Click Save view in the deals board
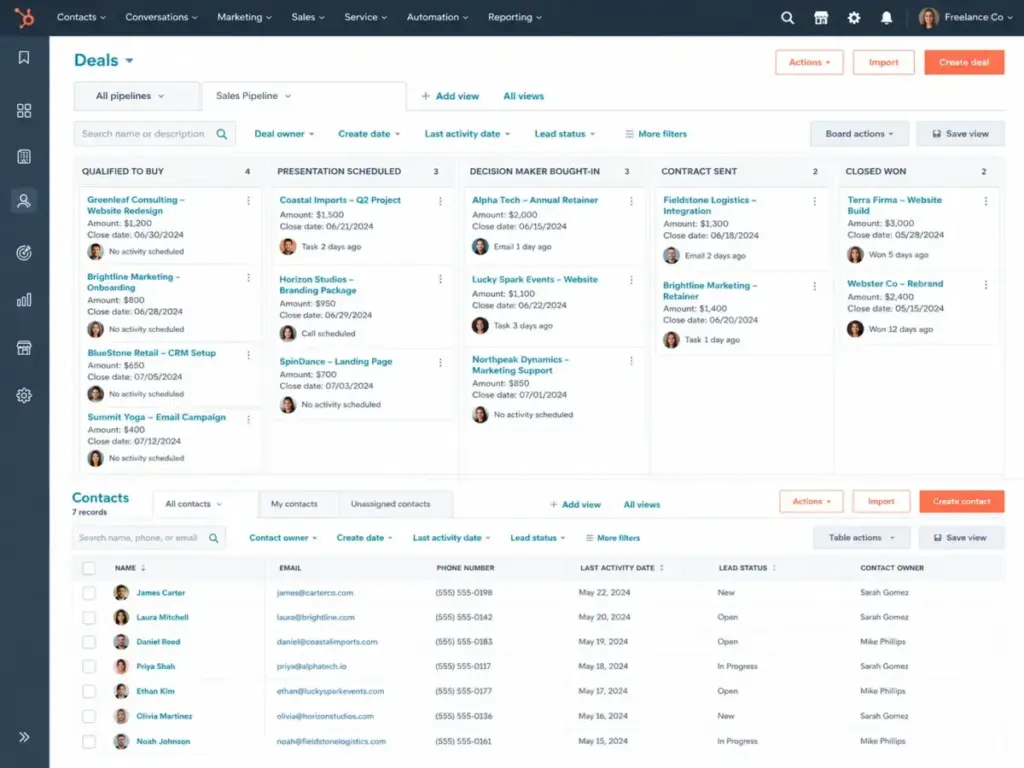The height and width of the screenshot is (768, 1024). (x=960, y=134)
